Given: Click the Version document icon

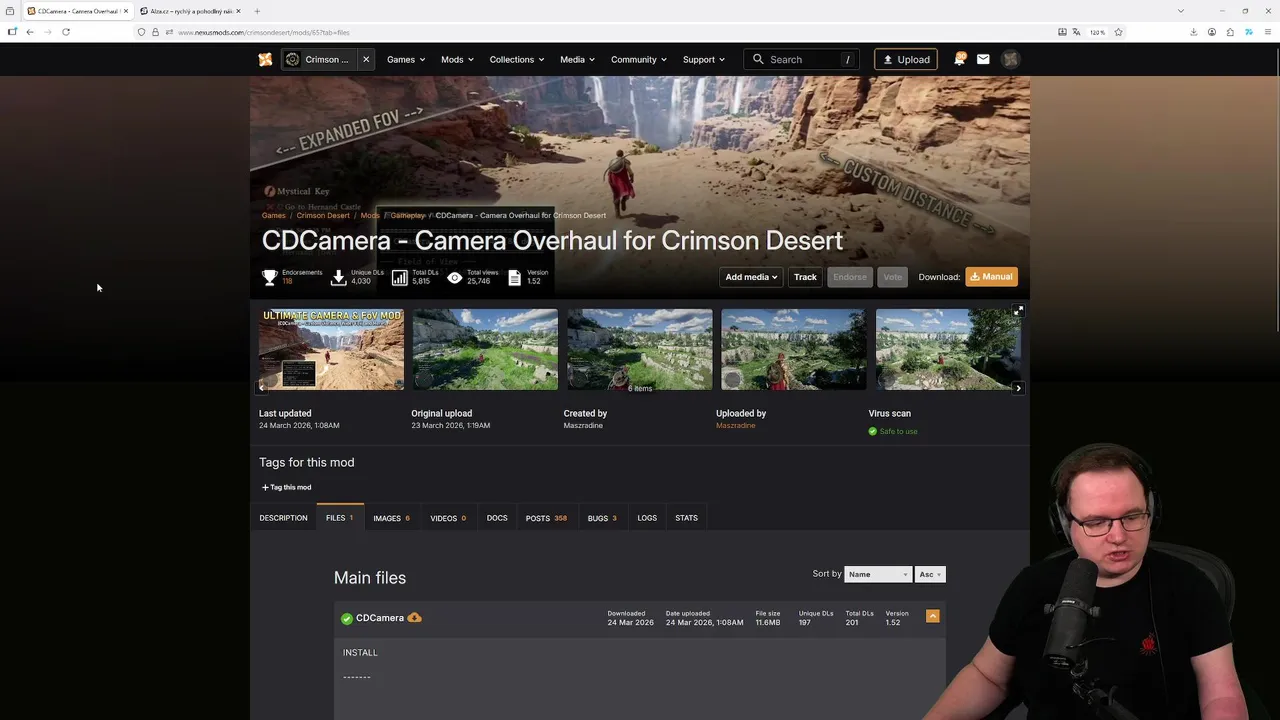Looking at the screenshot, I should [514, 277].
